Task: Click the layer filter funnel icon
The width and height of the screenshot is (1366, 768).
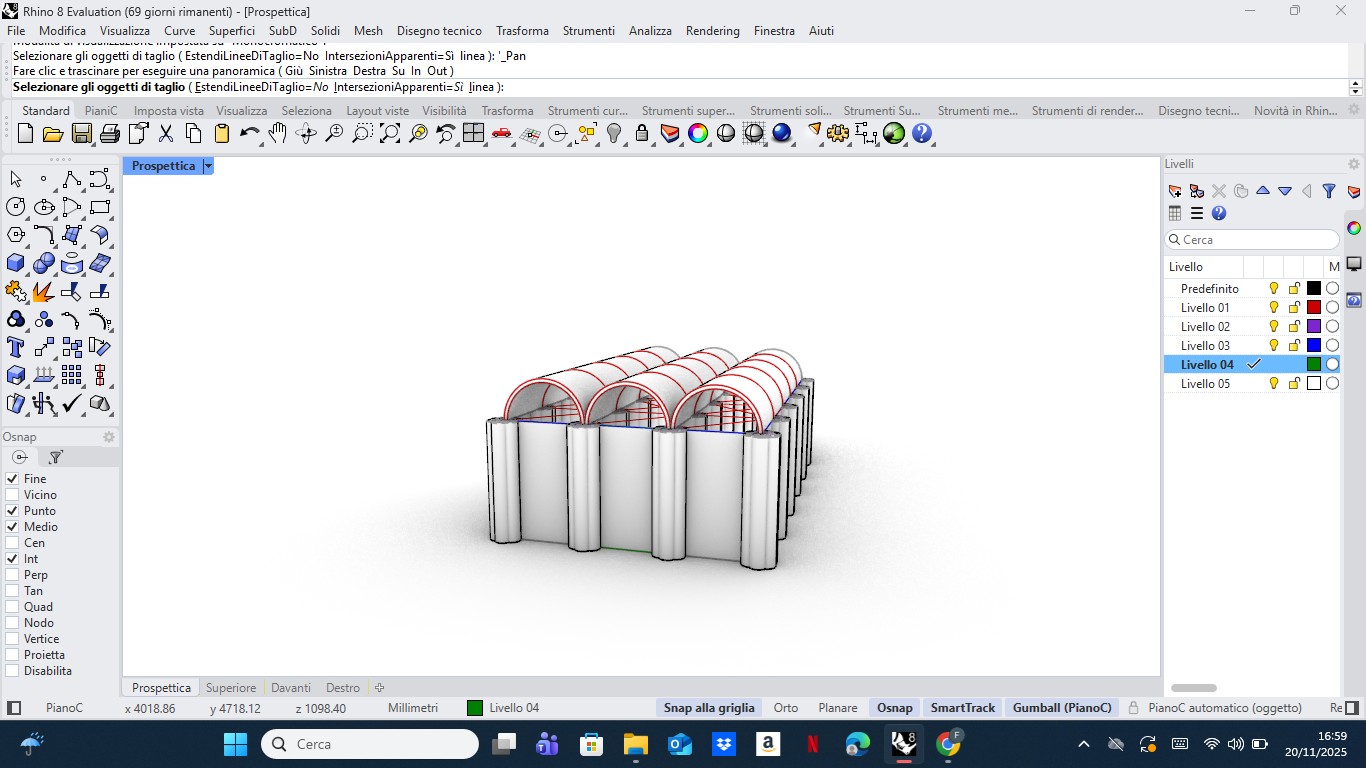Action: (1329, 191)
